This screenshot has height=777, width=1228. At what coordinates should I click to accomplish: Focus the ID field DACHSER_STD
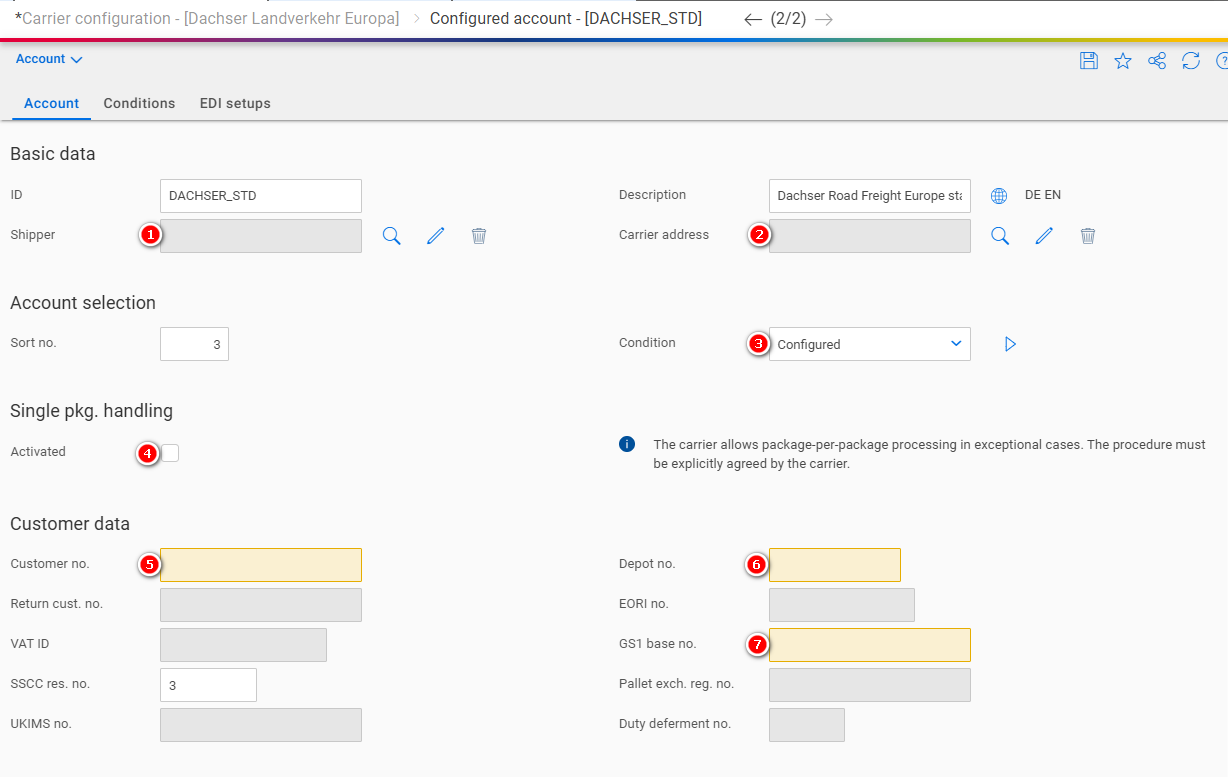coord(261,196)
